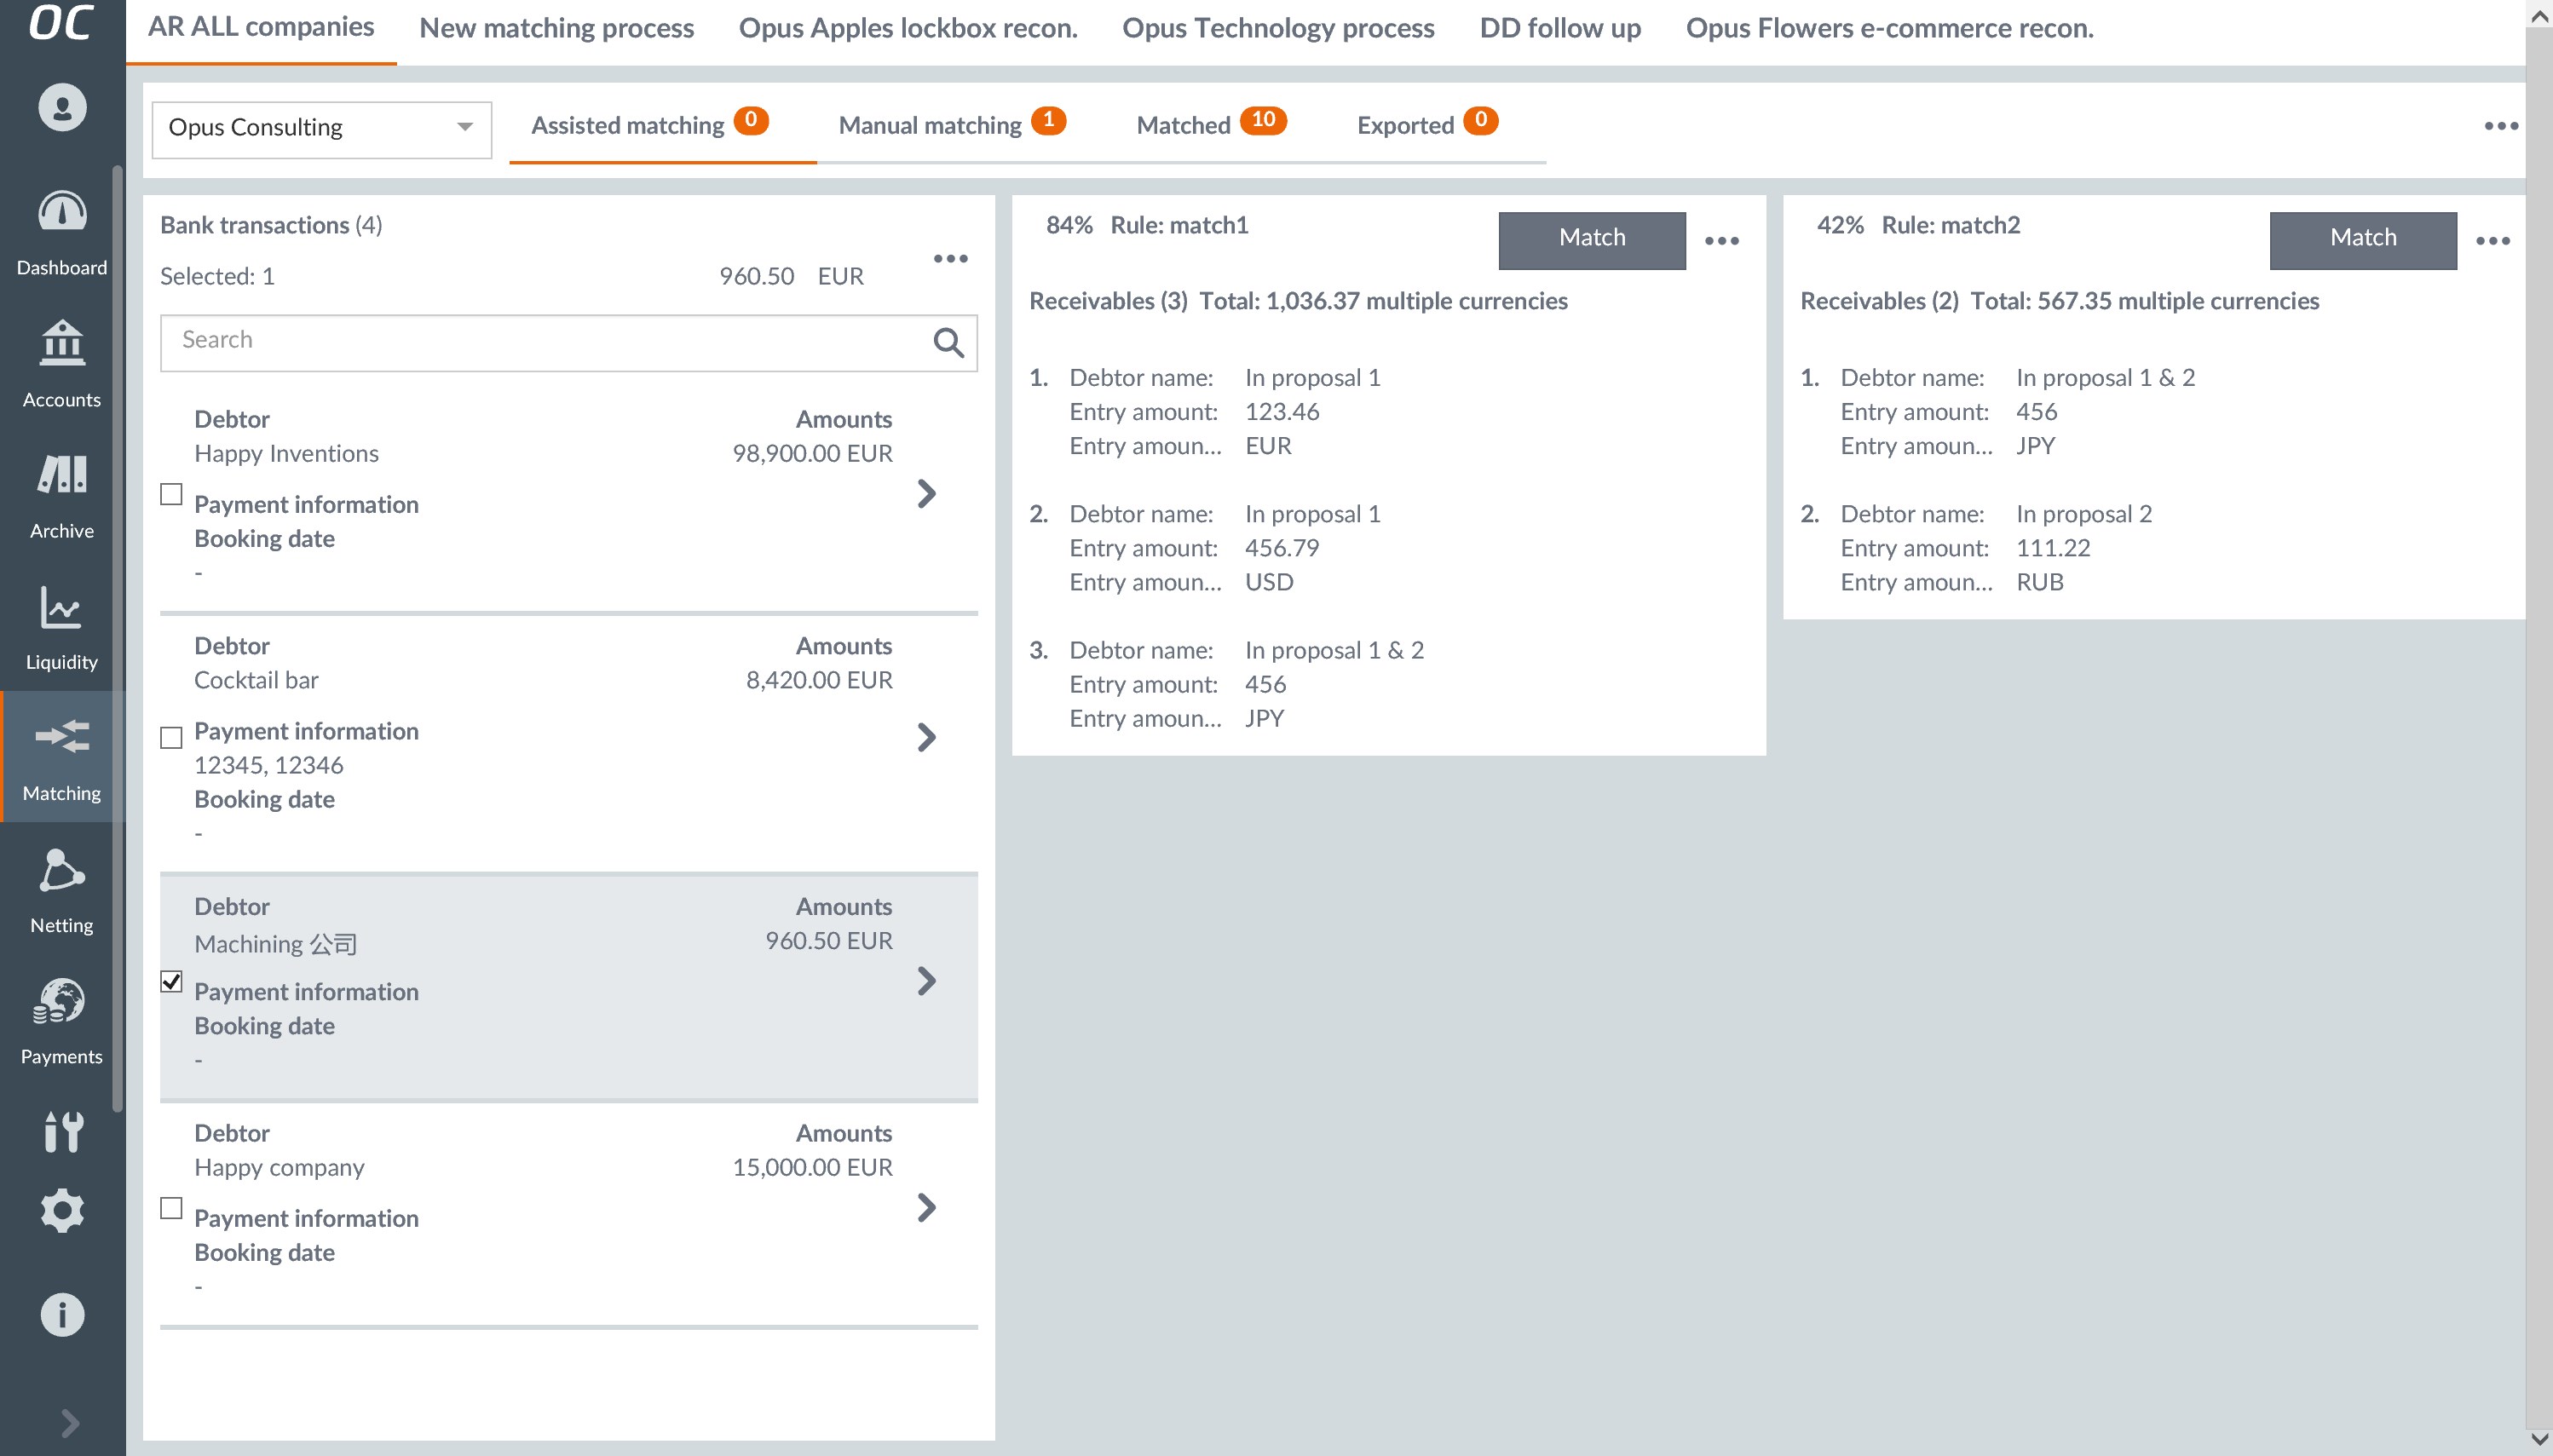Open settings gear in sidebar
The height and width of the screenshot is (1456, 2553).
coord(62,1211)
